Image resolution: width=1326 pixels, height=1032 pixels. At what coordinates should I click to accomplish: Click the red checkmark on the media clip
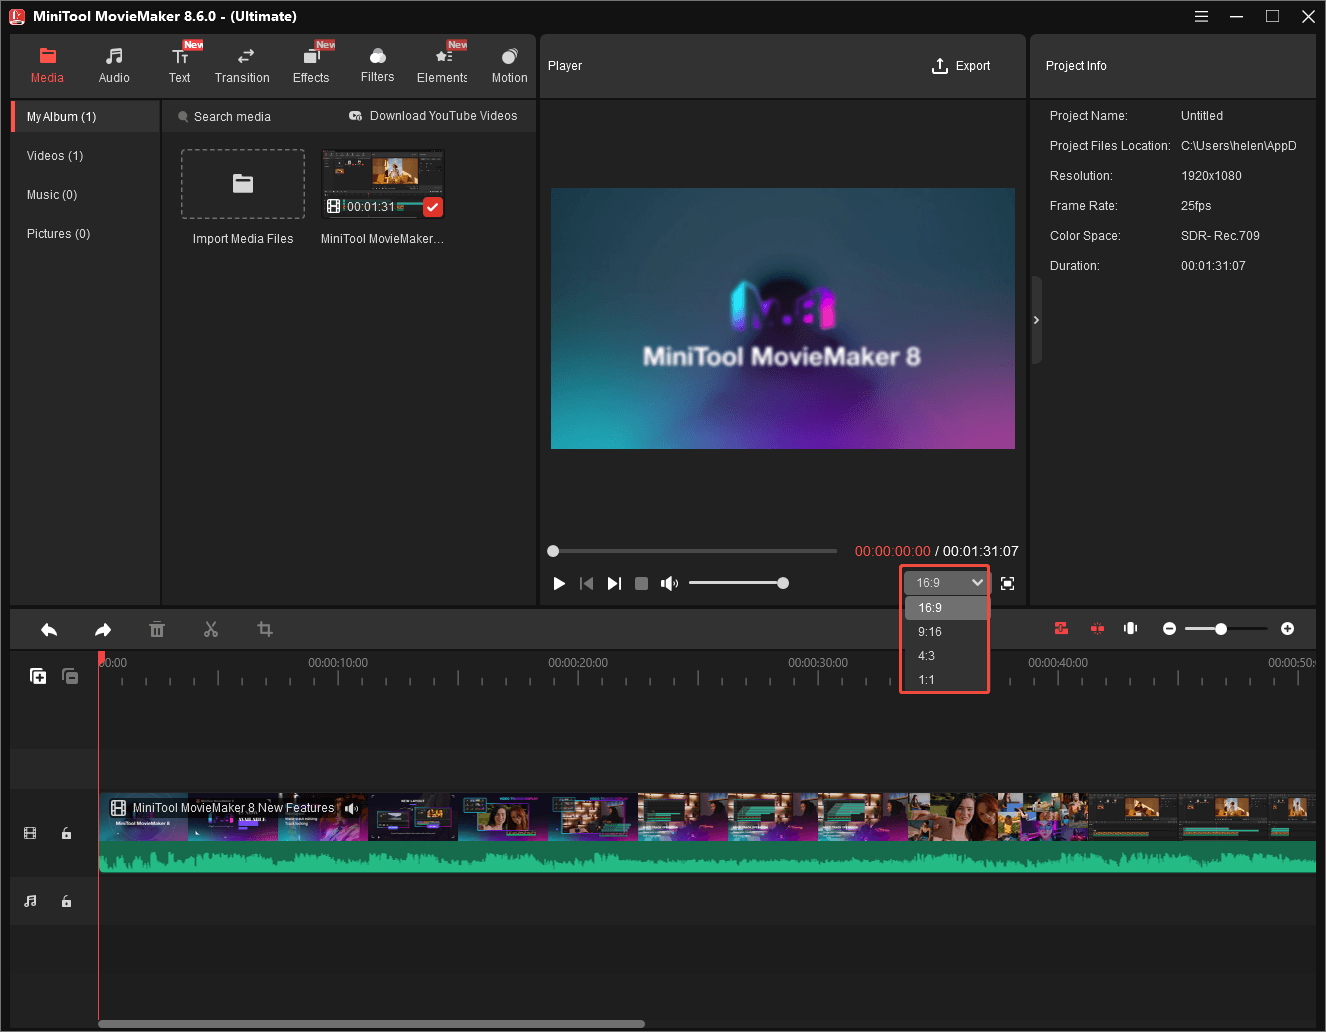pos(433,207)
